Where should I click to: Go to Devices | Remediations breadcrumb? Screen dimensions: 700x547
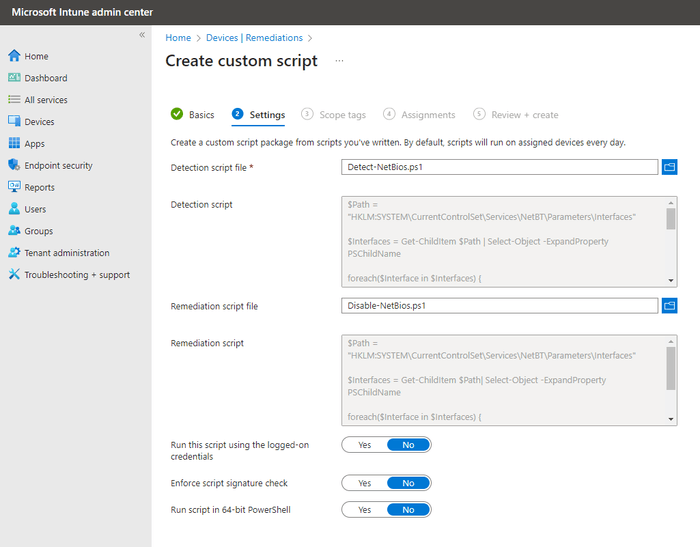[x=254, y=38]
